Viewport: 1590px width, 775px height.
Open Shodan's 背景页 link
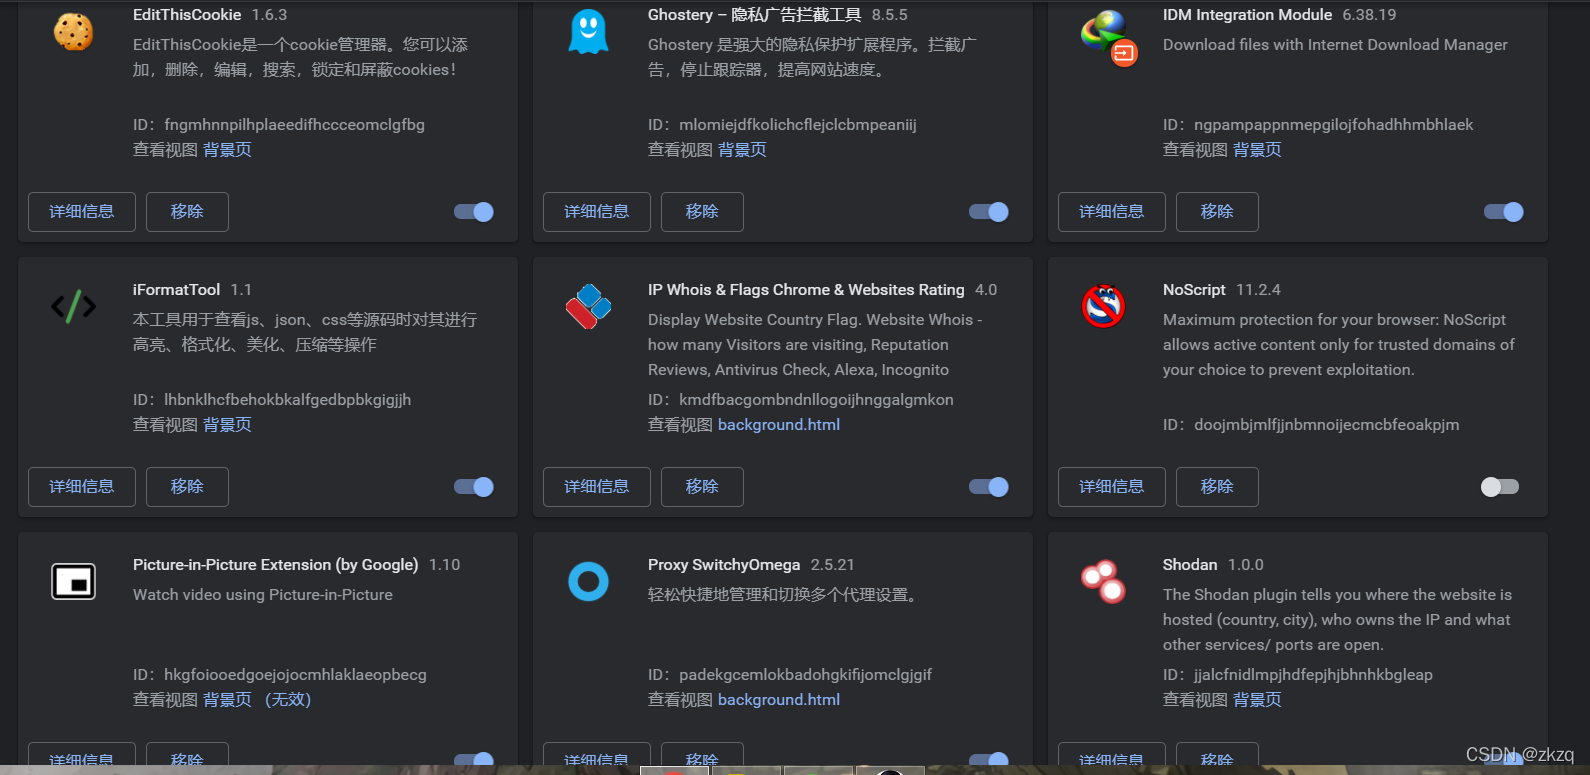(1257, 700)
